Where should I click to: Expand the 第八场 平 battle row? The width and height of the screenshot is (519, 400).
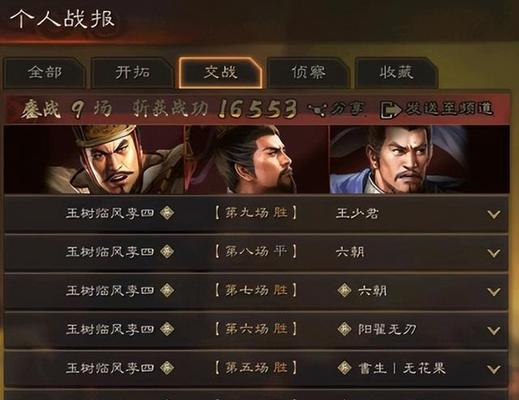(494, 253)
